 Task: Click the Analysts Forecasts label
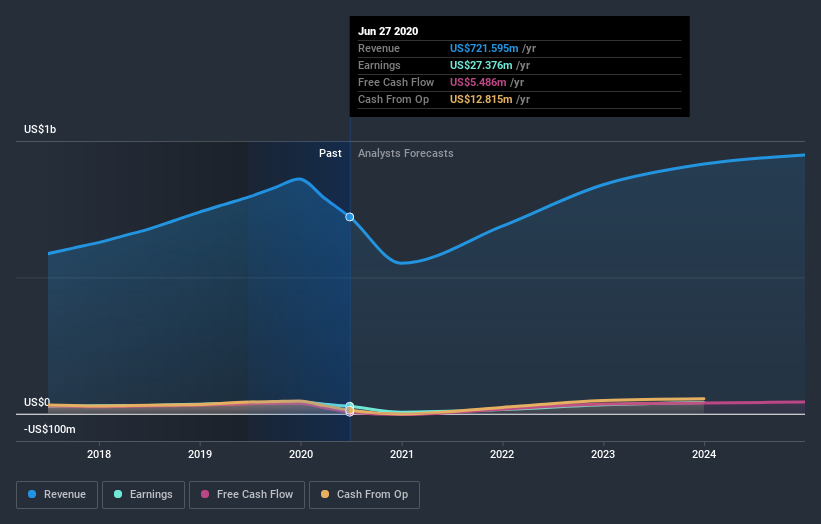click(x=406, y=153)
